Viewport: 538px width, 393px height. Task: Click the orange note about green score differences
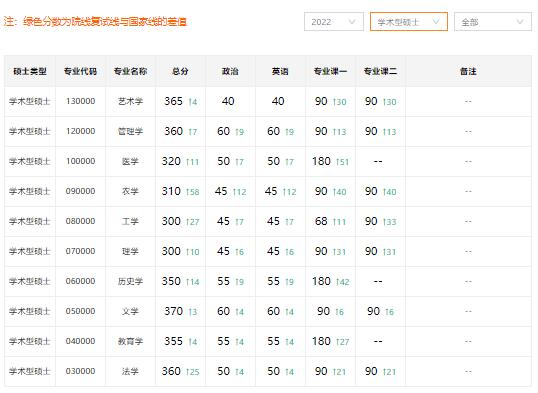click(x=95, y=22)
